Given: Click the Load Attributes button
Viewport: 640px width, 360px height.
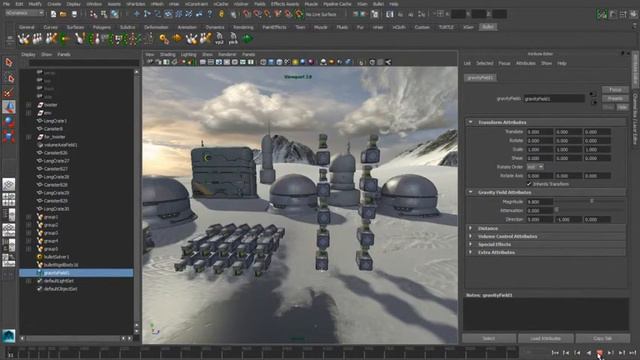Looking at the screenshot, I should (x=545, y=338).
